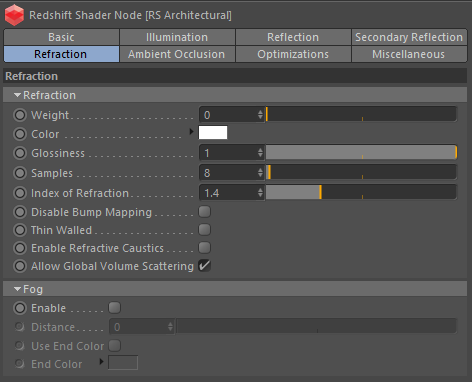Expand the Color channel arrow

click(191, 132)
